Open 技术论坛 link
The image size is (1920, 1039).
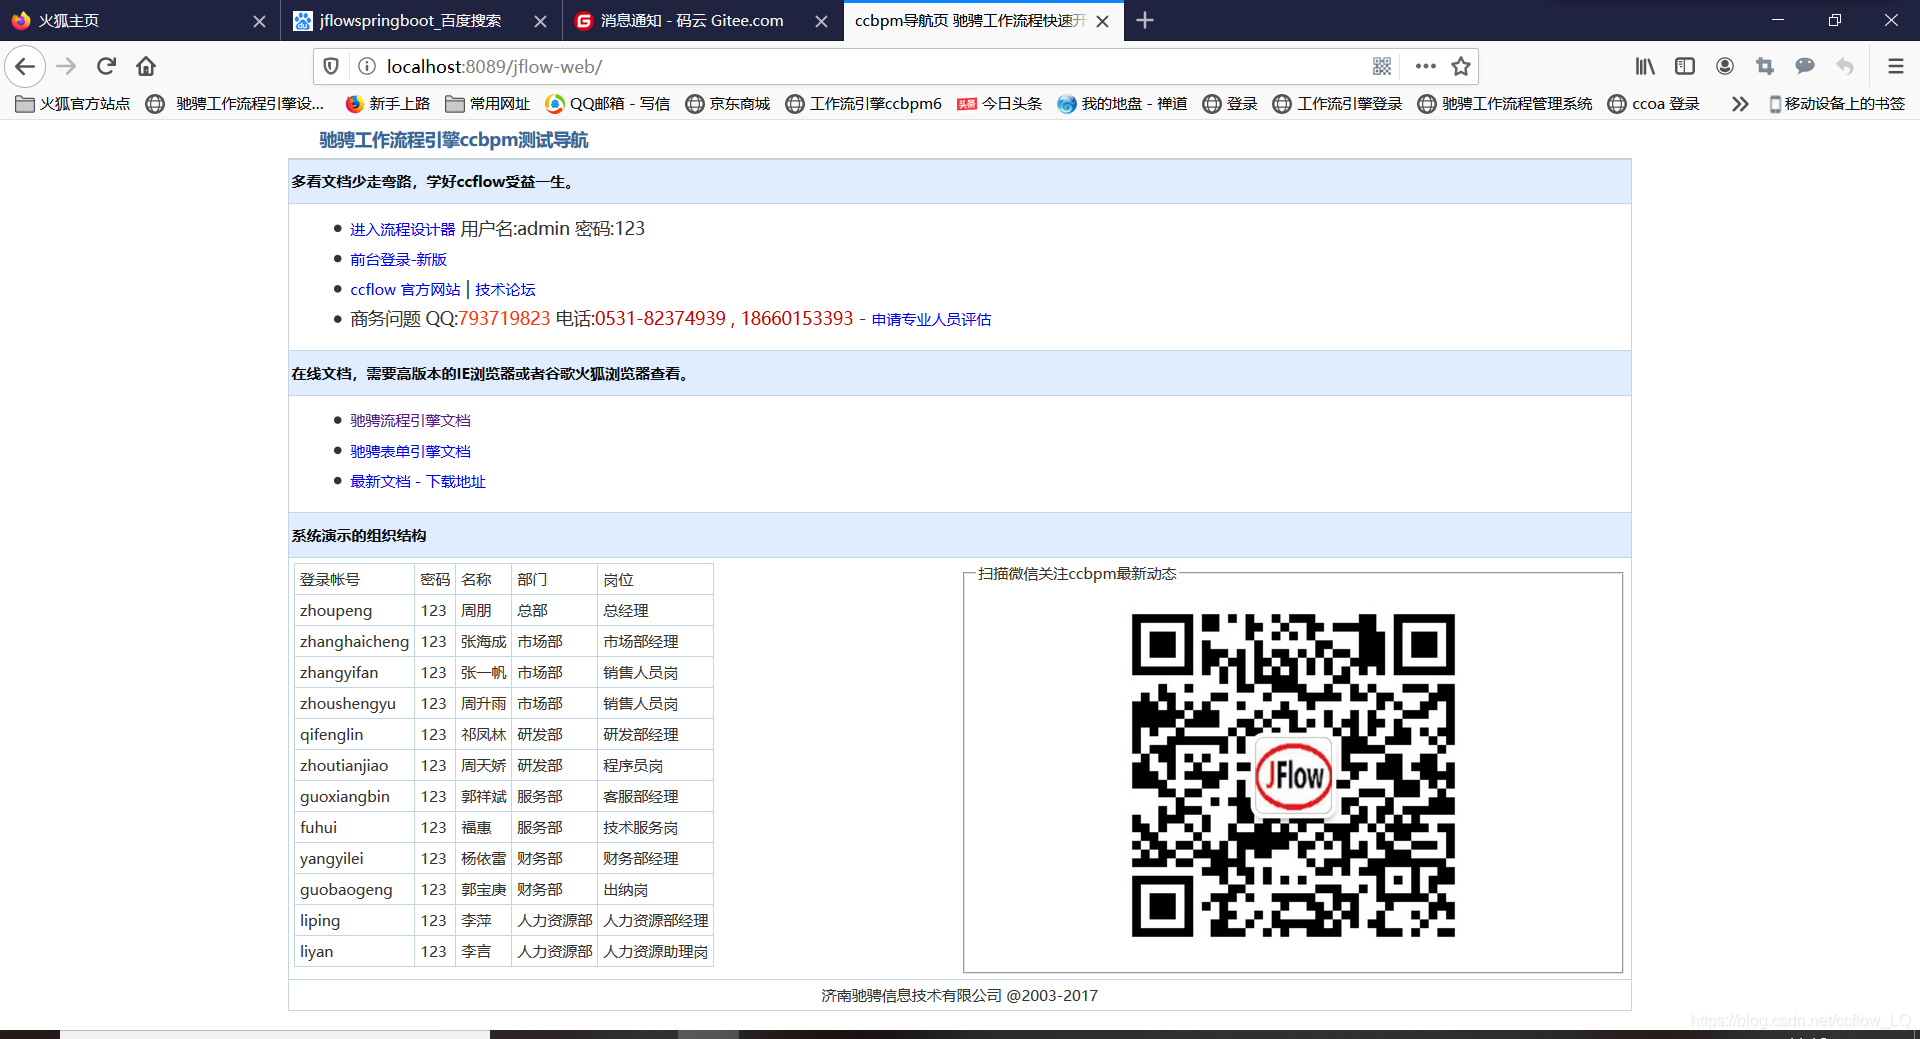click(x=505, y=290)
